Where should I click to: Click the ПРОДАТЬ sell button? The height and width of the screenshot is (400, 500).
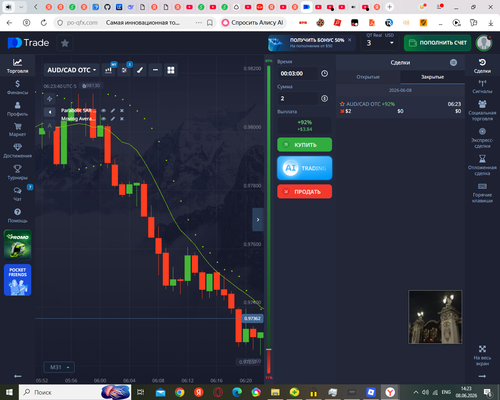pos(305,192)
